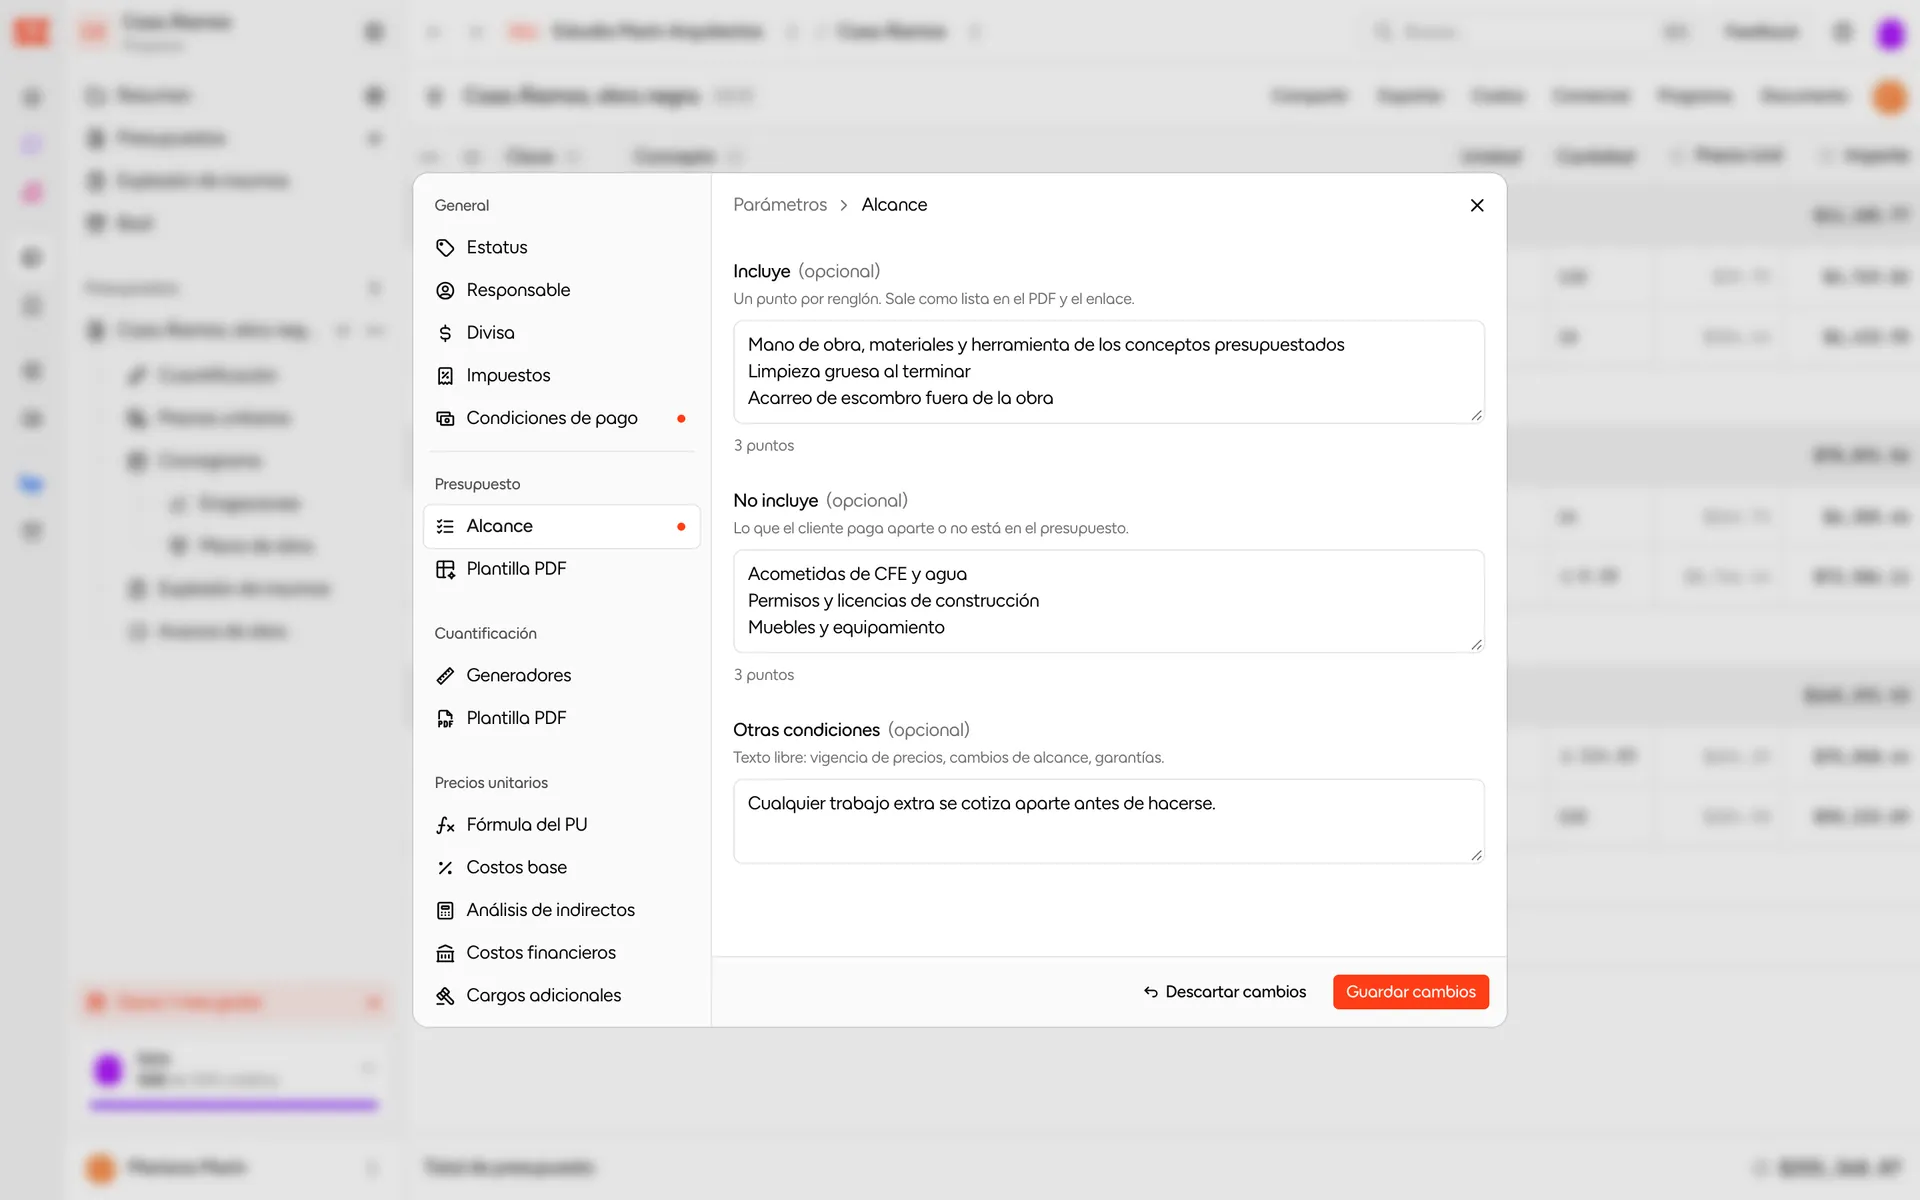1920x1200 pixels.
Task: Click the Fórmula del PU fx icon
Action: [445, 825]
